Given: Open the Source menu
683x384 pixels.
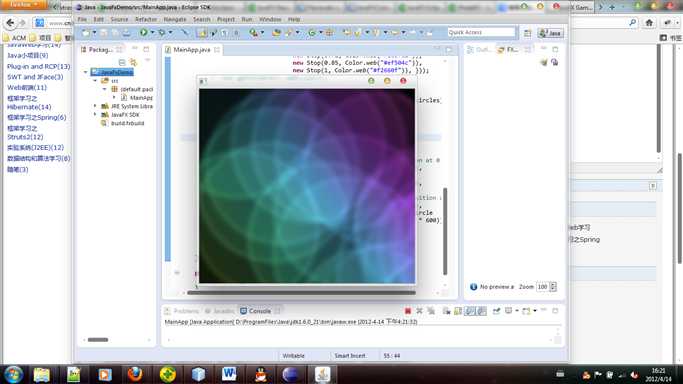Looking at the screenshot, I should [119, 19].
